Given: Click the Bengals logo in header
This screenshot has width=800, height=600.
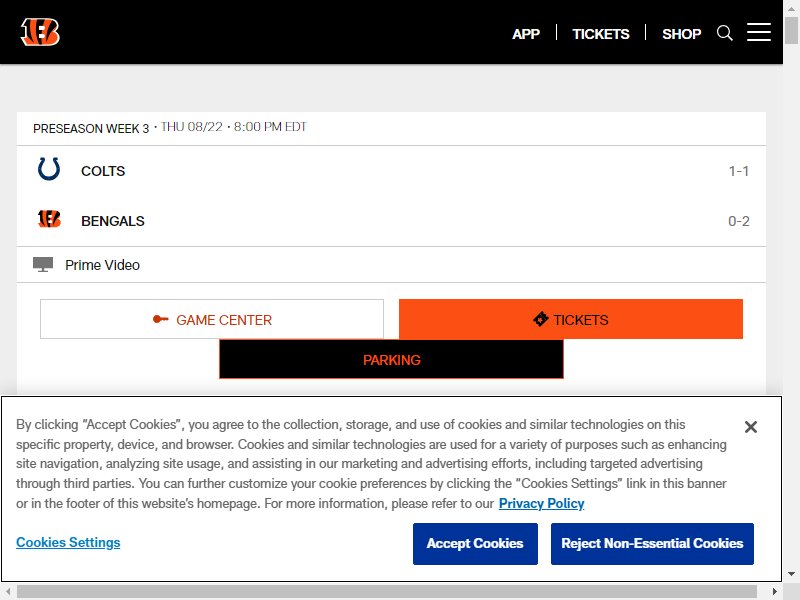Looking at the screenshot, I should [x=40, y=32].
